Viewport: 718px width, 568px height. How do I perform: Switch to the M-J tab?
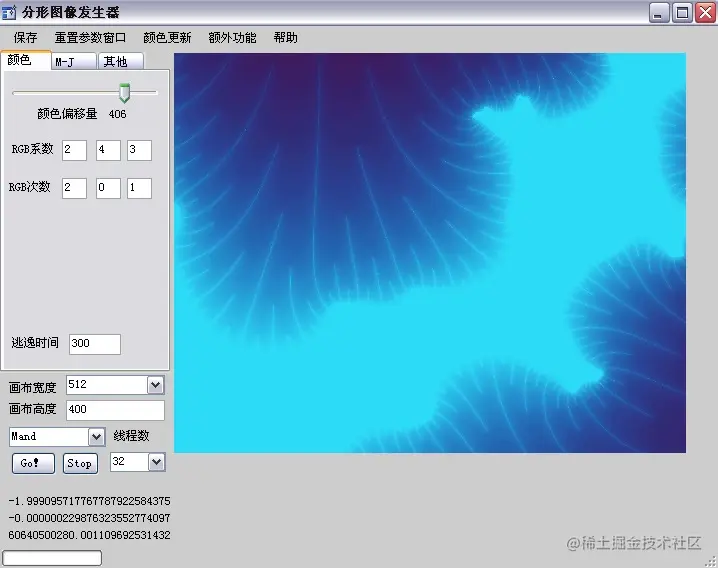[73, 61]
